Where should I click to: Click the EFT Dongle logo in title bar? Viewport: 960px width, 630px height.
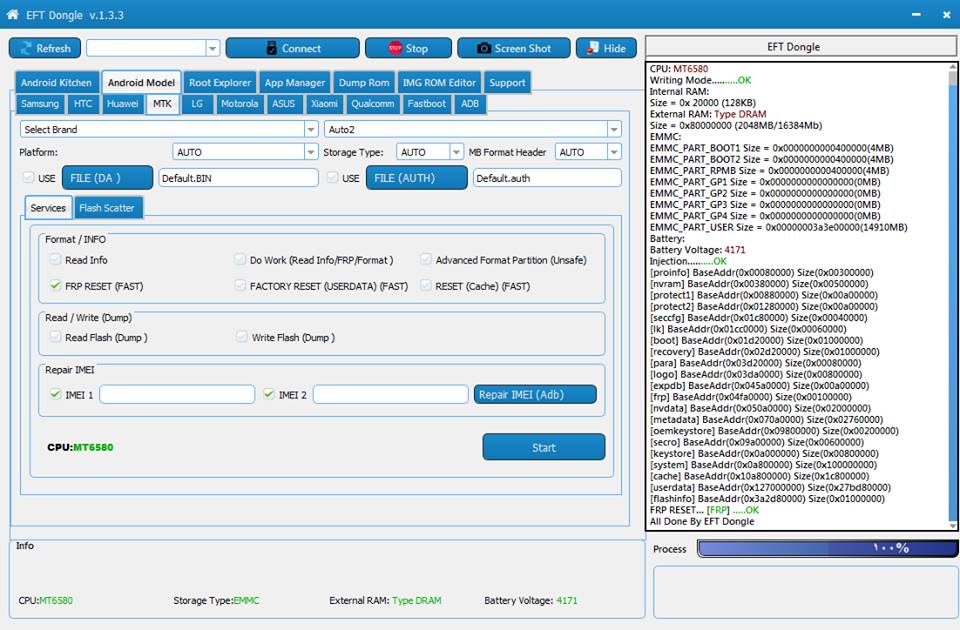(13, 15)
